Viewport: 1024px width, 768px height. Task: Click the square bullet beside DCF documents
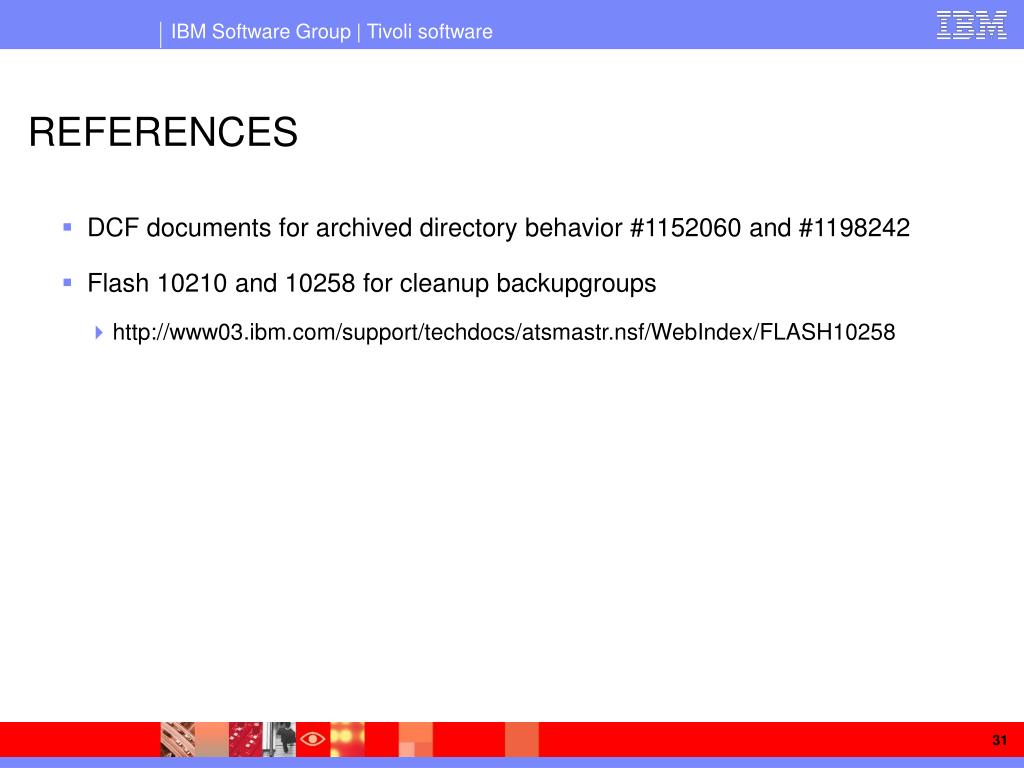point(67,227)
